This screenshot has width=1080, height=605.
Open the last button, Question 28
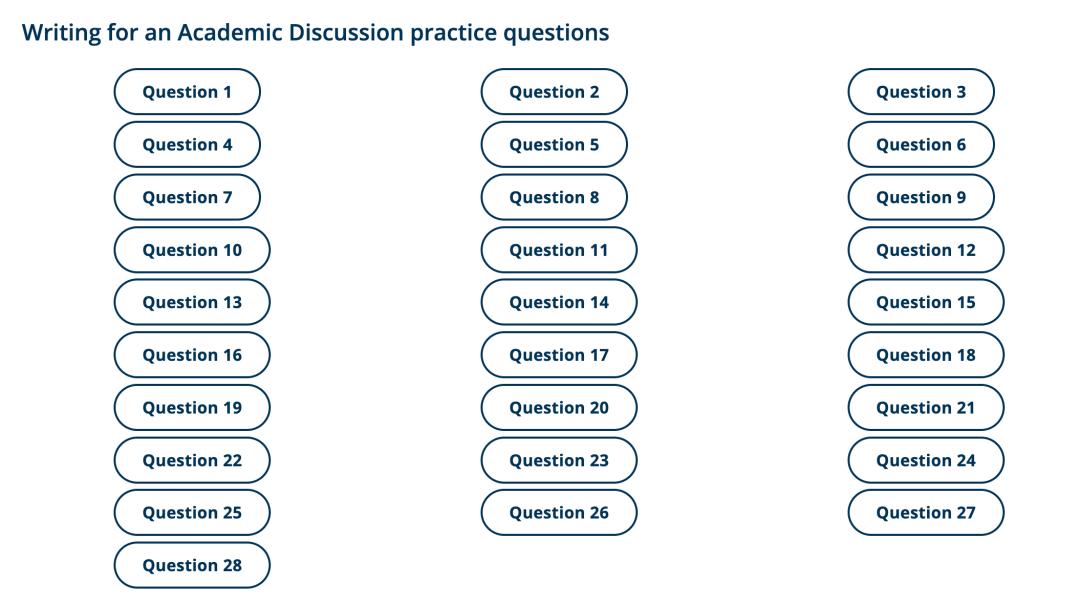[192, 565]
